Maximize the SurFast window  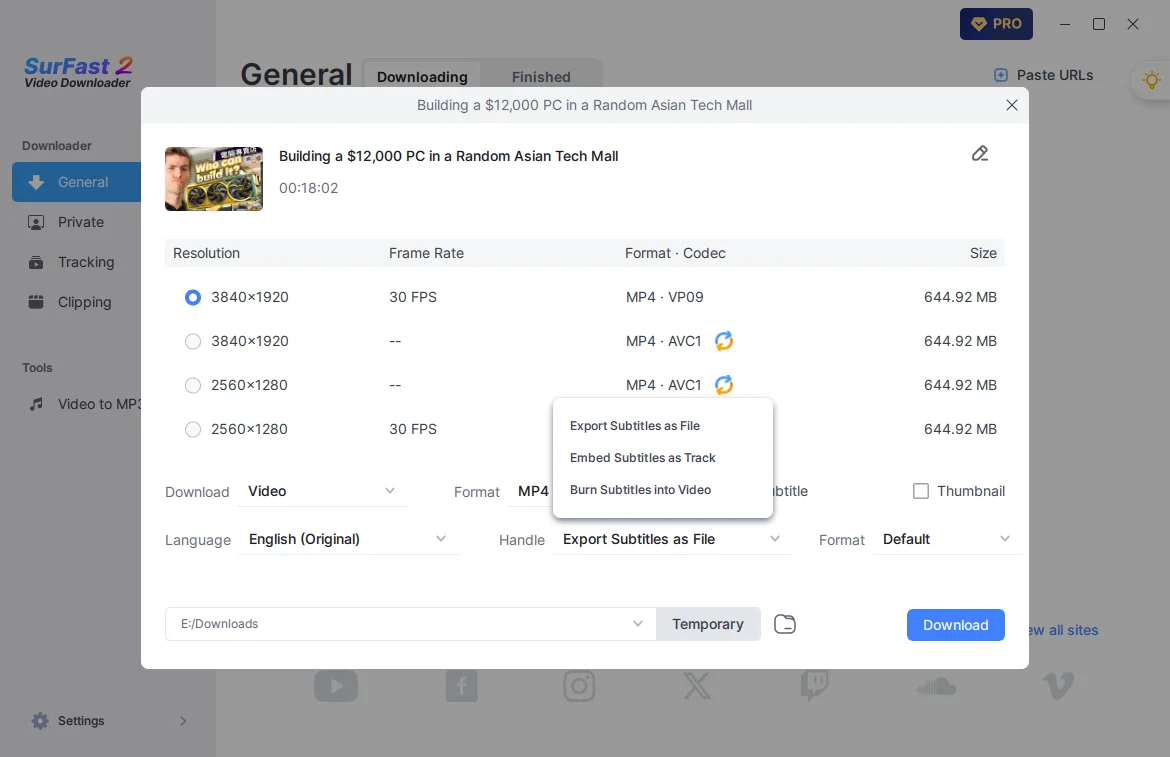coord(1098,25)
